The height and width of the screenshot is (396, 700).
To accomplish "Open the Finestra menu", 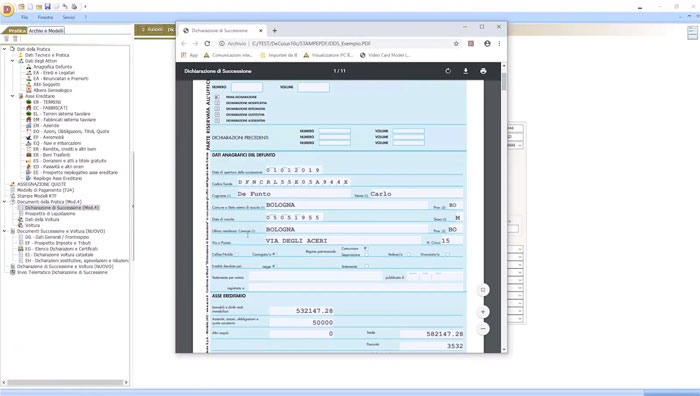I will [x=45, y=17].
